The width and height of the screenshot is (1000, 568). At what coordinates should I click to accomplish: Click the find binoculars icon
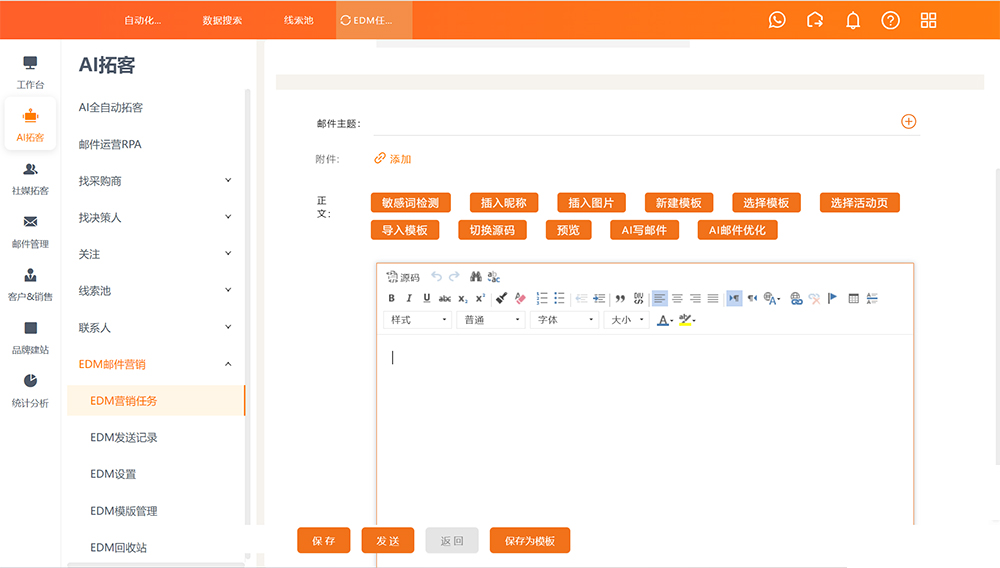(x=476, y=276)
